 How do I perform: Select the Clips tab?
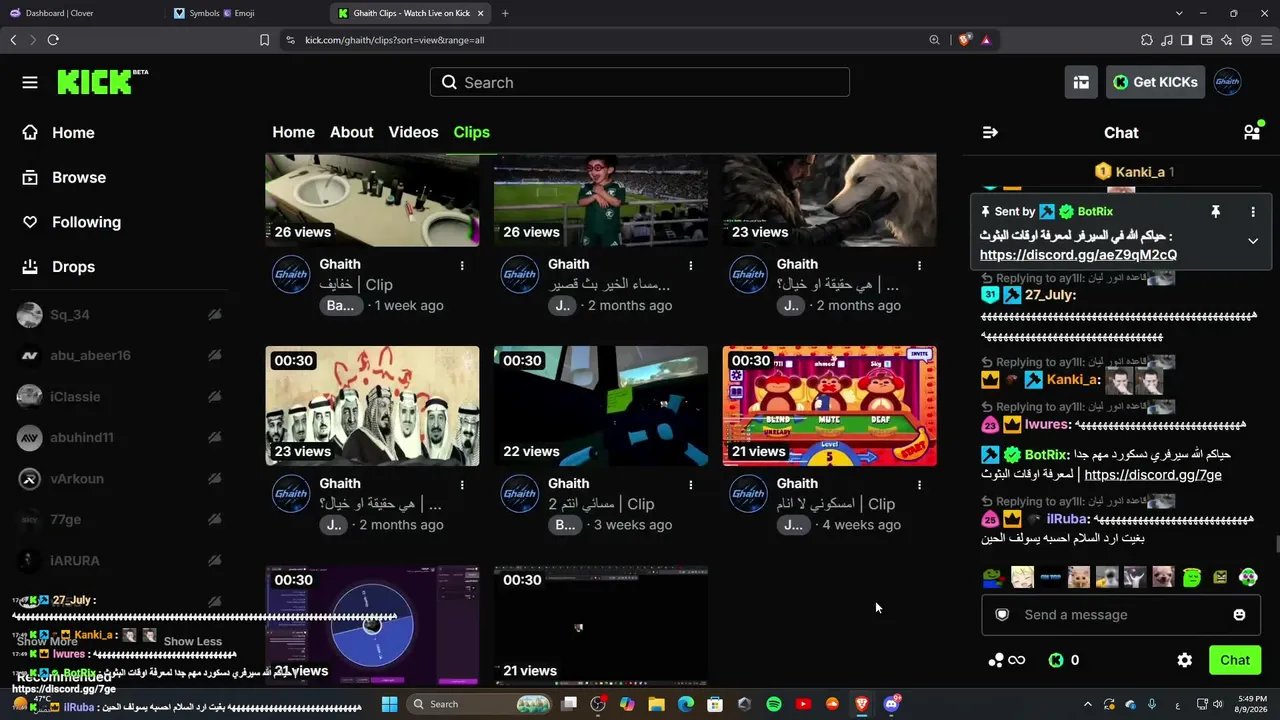tap(472, 132)
